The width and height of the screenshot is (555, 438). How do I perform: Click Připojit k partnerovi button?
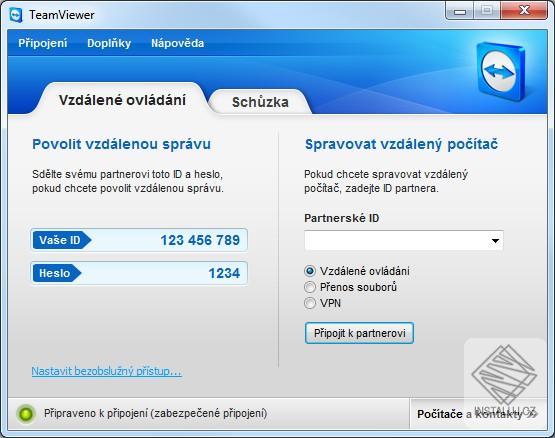(x=359, y=333)
